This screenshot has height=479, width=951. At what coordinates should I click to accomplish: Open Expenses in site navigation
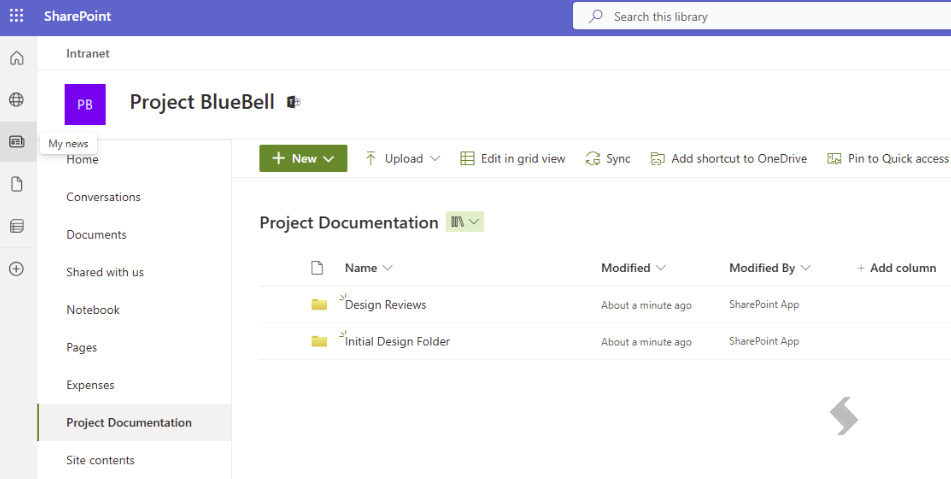(90, 385)
